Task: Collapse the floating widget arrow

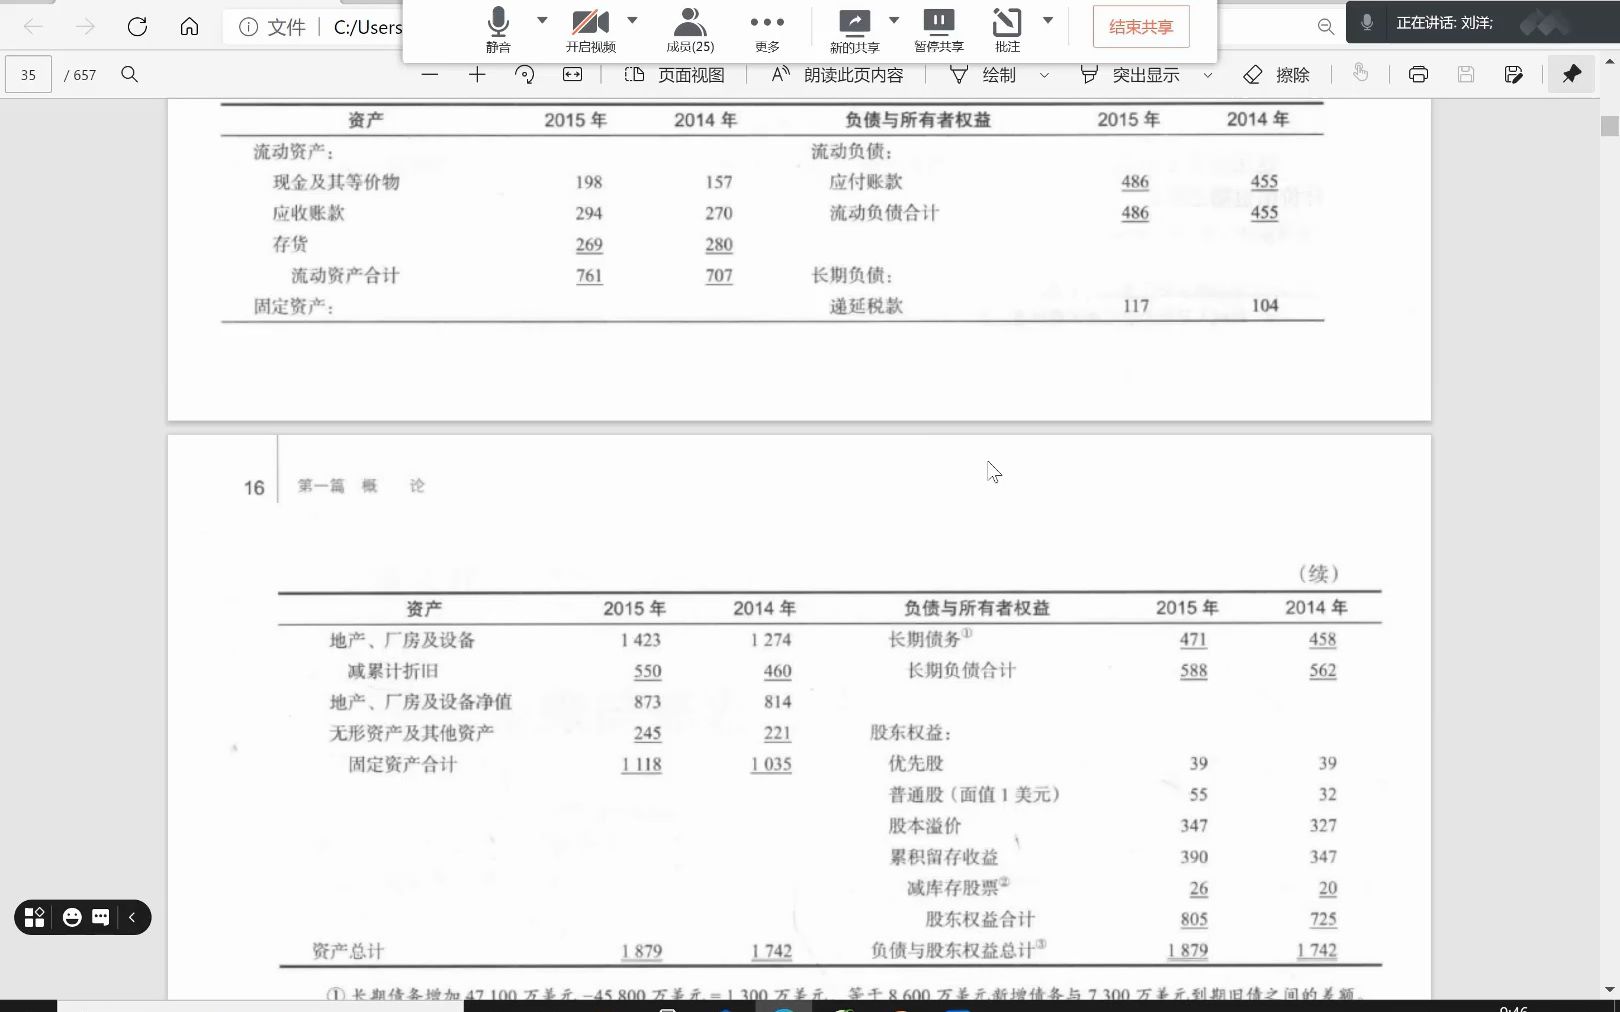Action: [132, 917]
